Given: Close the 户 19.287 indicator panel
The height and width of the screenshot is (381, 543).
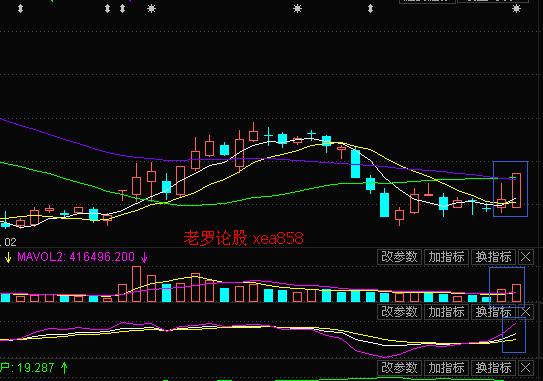Looking at the screenshot, I should [x=525, y=367].
